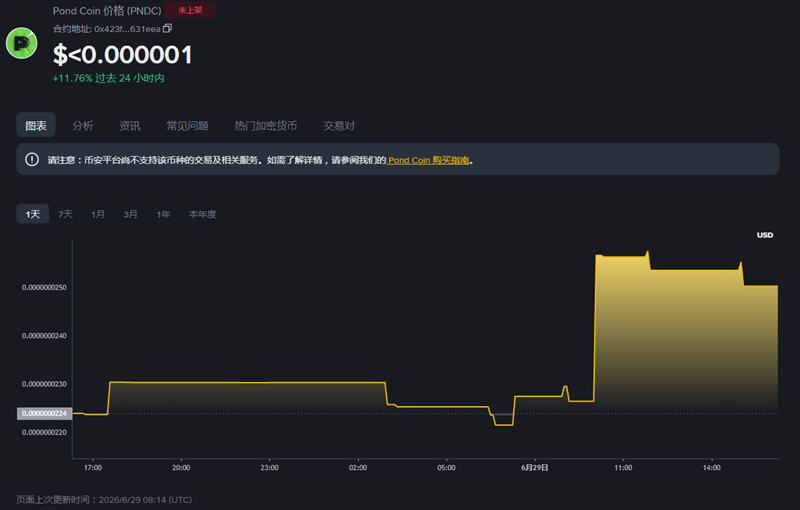Image resolution: width=800 pixels, height=510 pixels.
Task: Open the Pond Coin 购买指南 link
Action: click(428, 160)
